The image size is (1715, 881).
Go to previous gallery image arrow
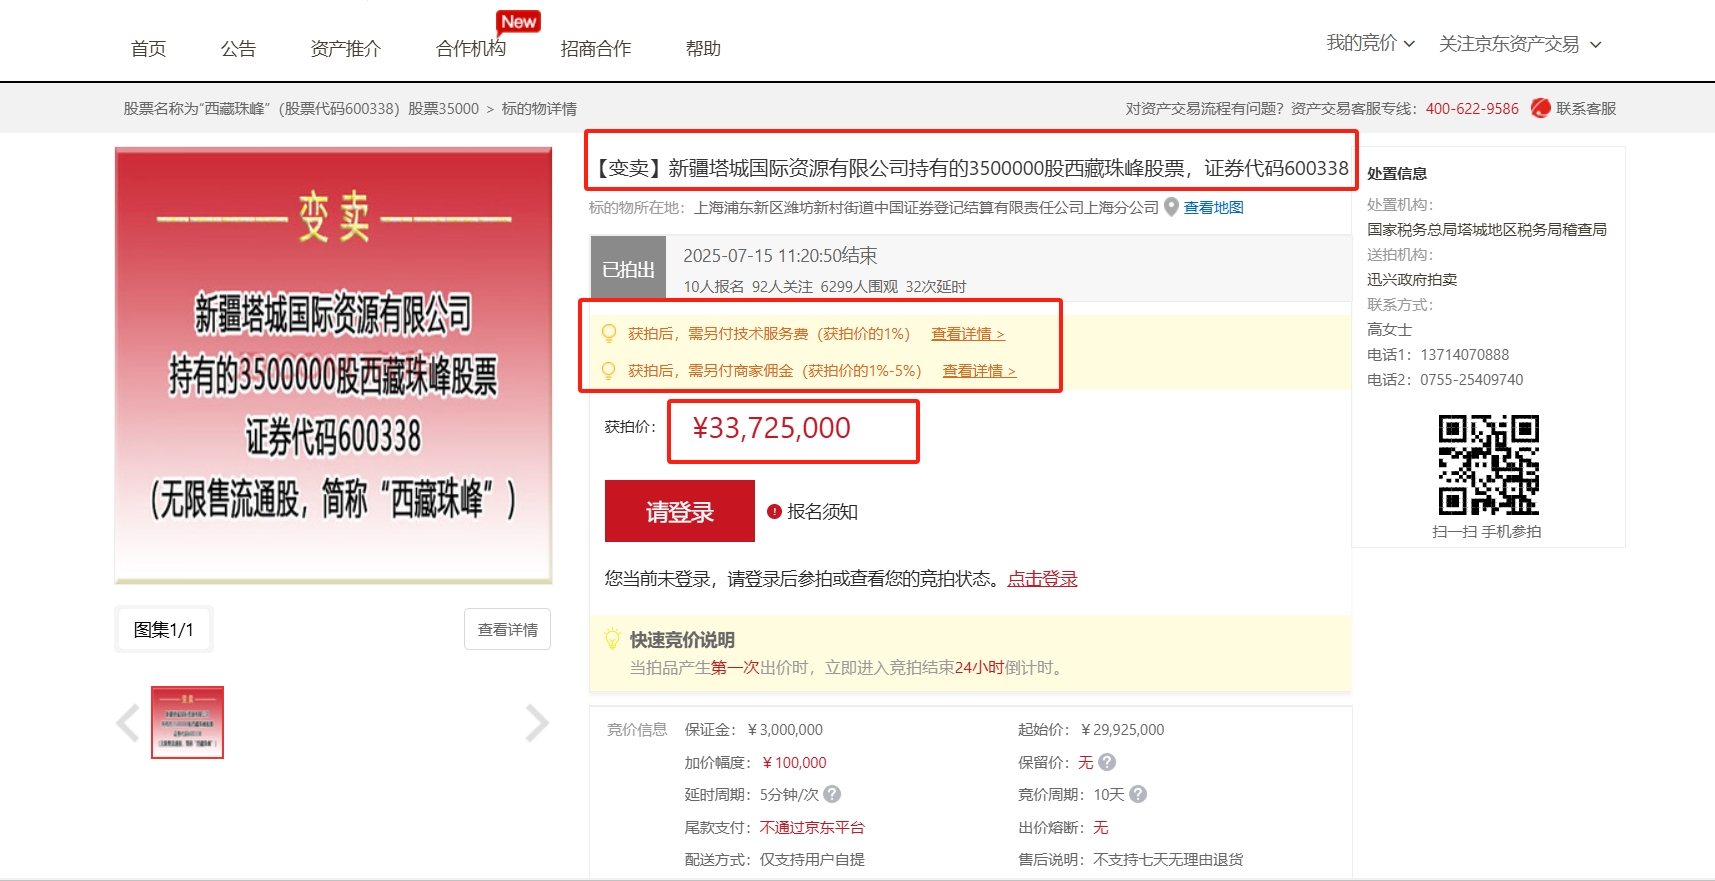point(128,722)
